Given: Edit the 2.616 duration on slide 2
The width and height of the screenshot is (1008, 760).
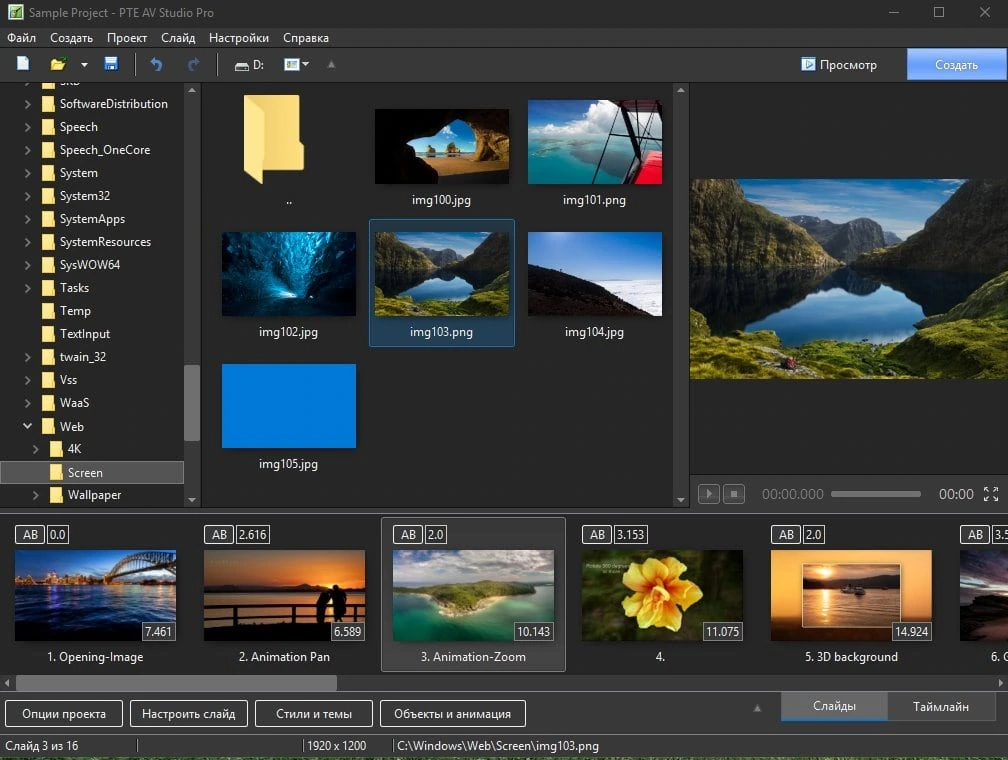Looking at the screenshot, I should click(253, 534).
